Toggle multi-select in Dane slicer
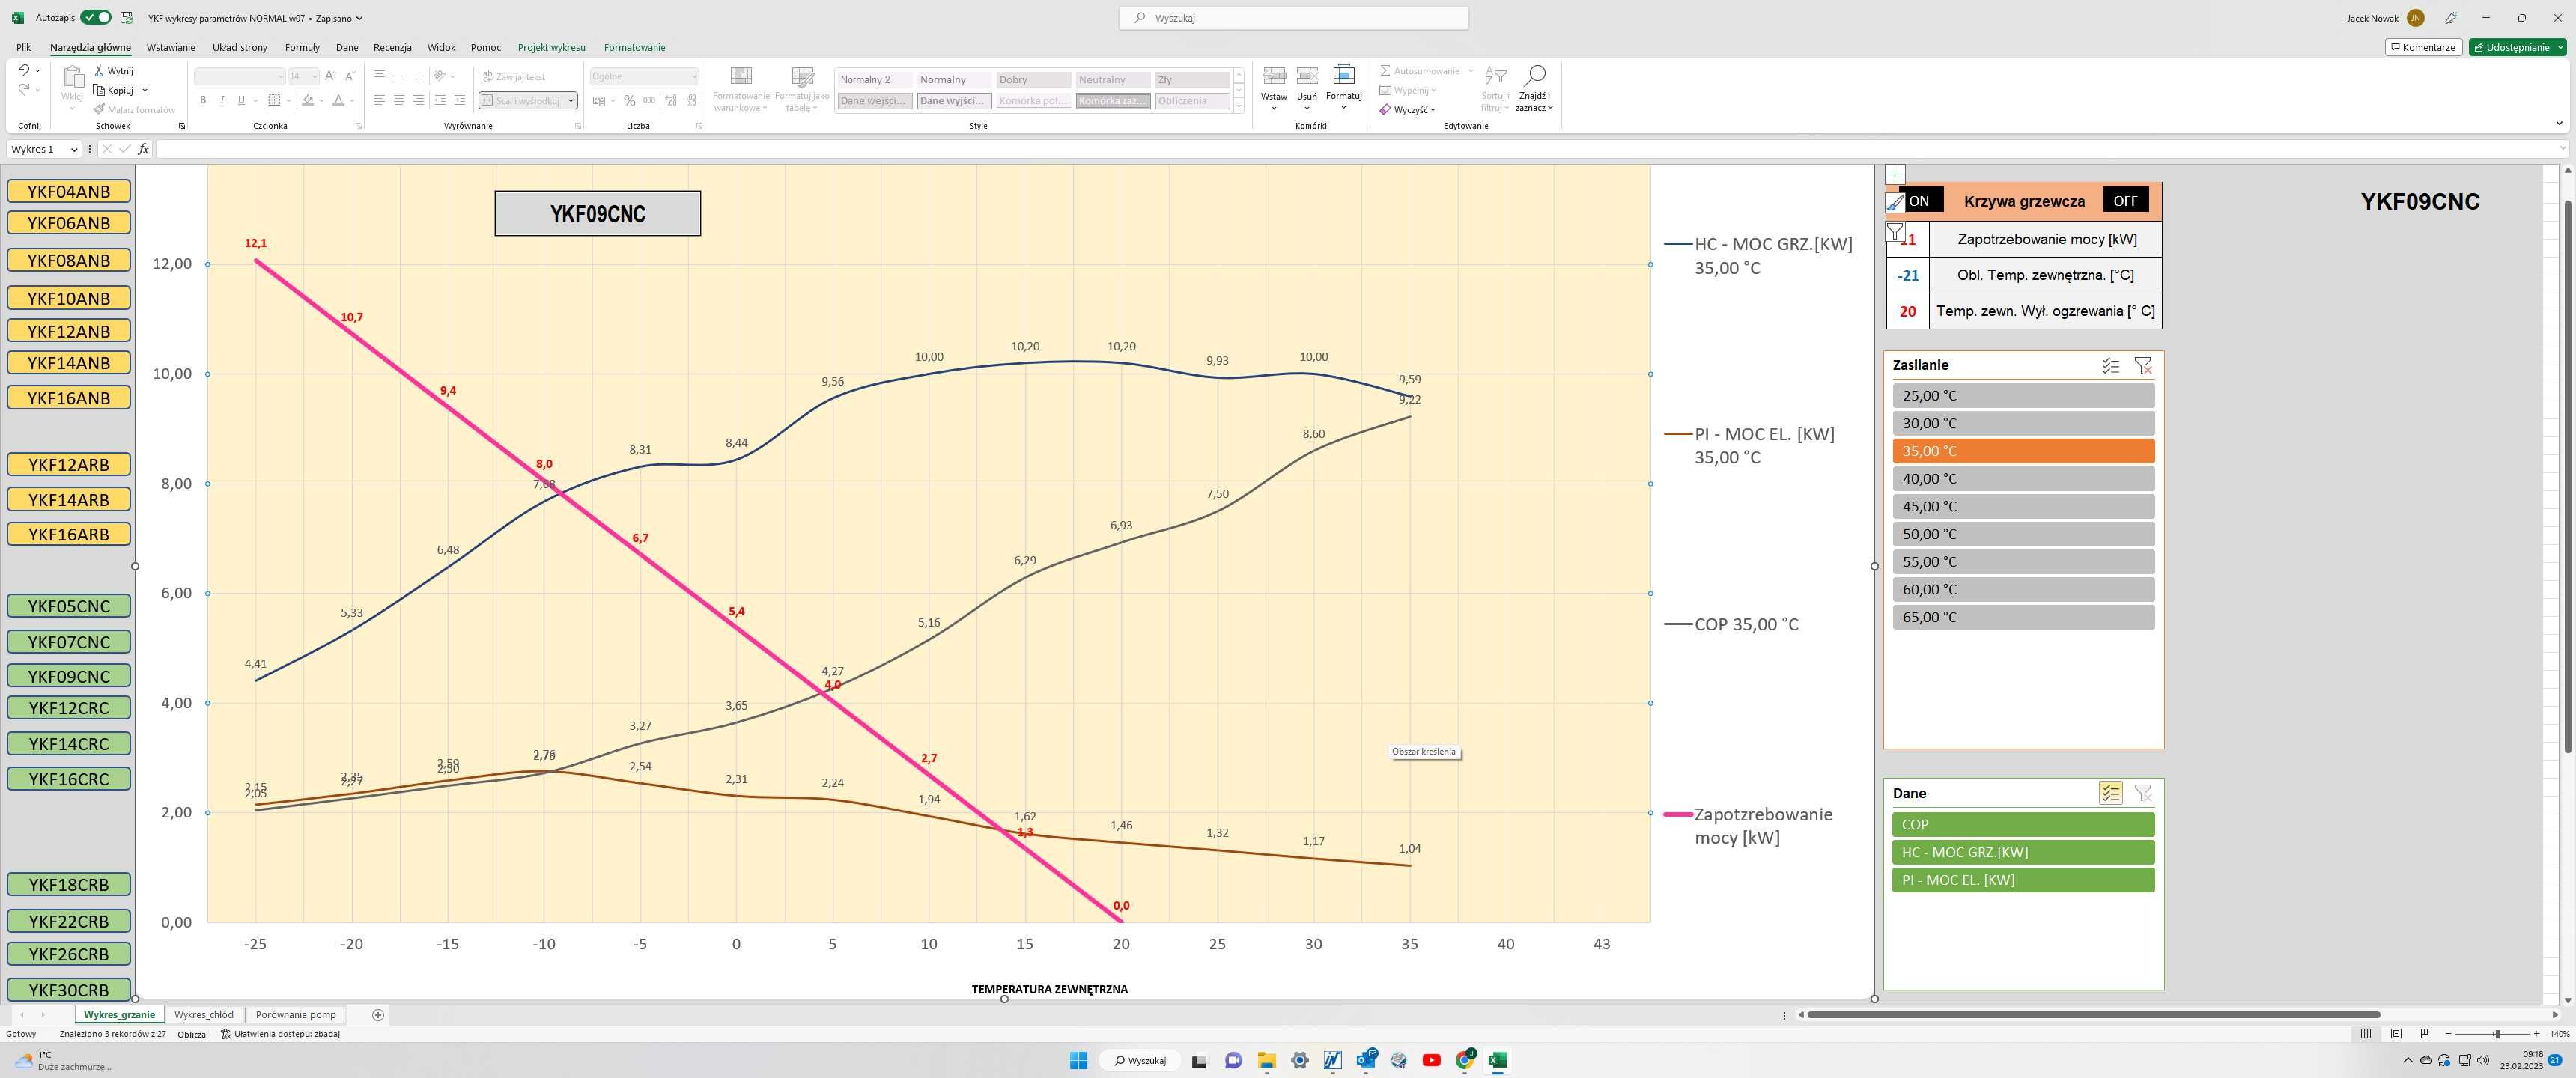 [2110, 793]
